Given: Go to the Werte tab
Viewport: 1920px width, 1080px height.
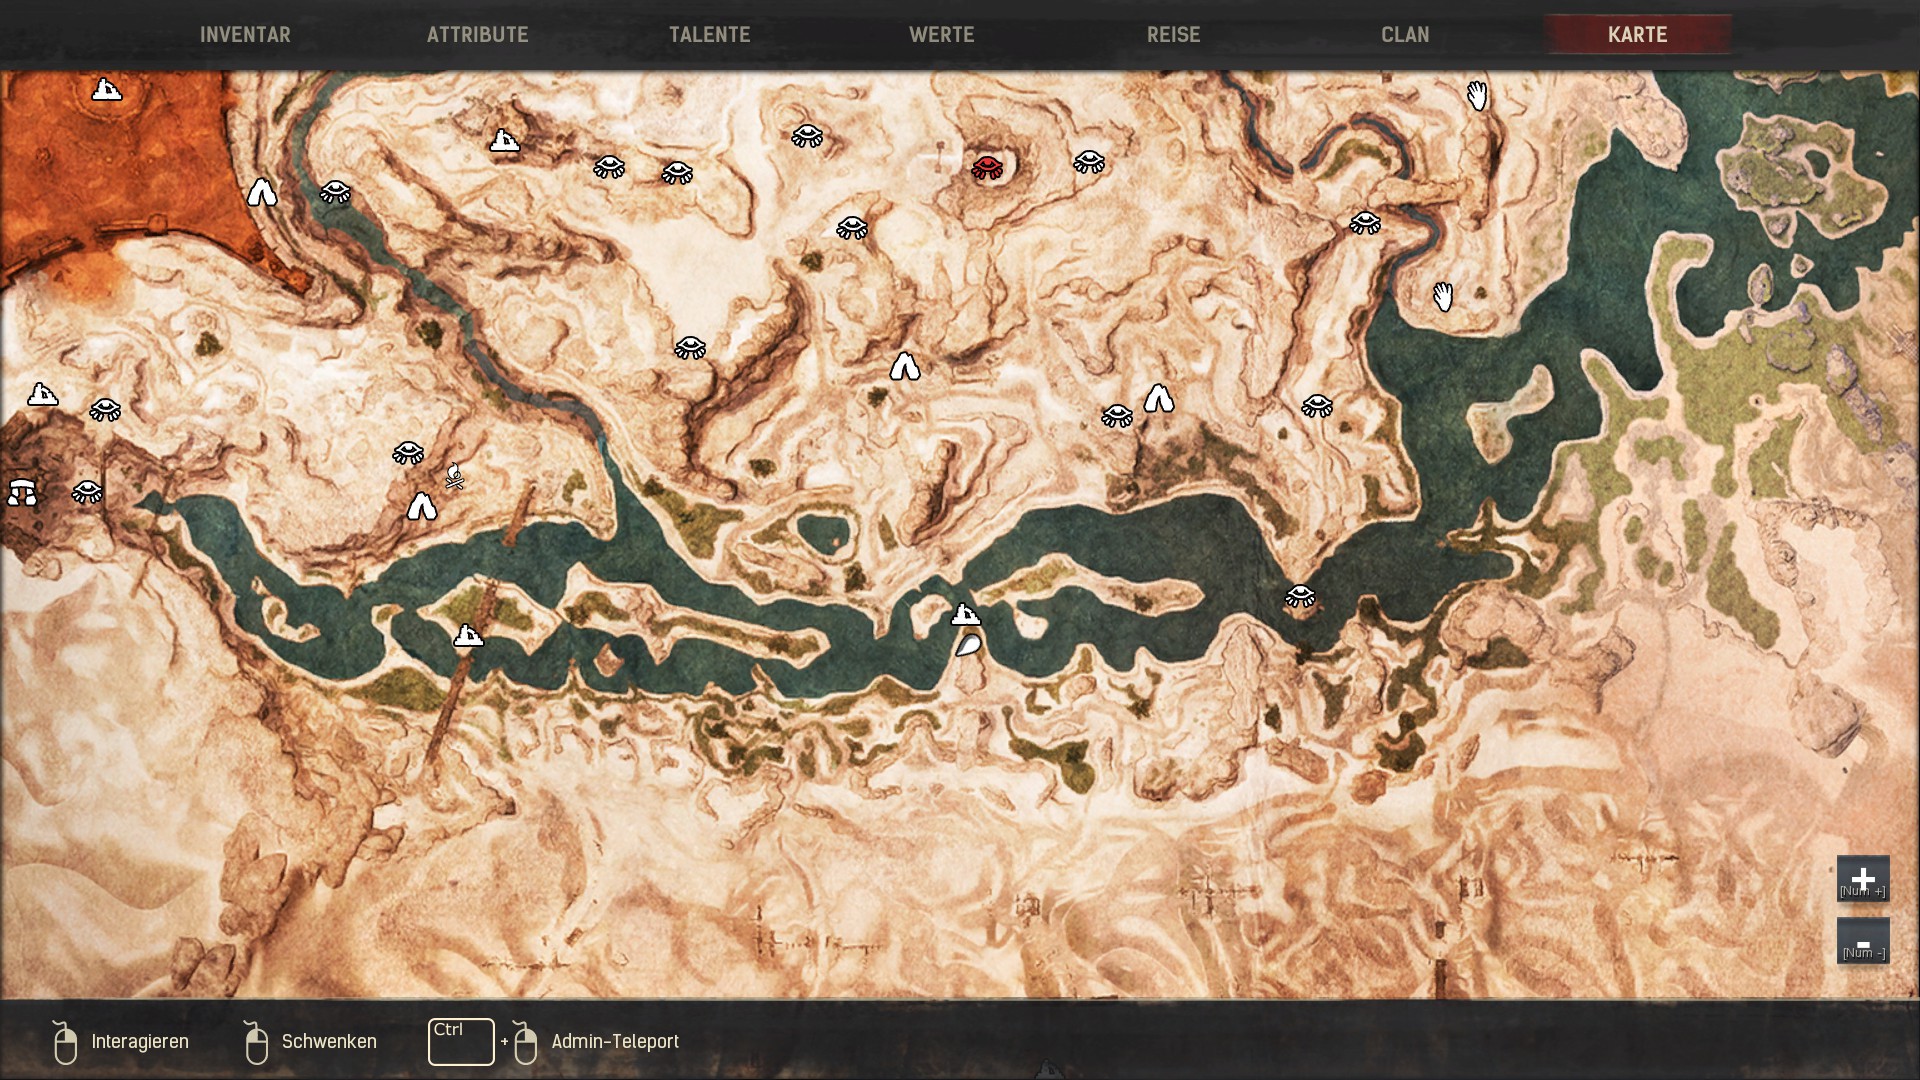Looking at the screenshot, I should (941, 34).
